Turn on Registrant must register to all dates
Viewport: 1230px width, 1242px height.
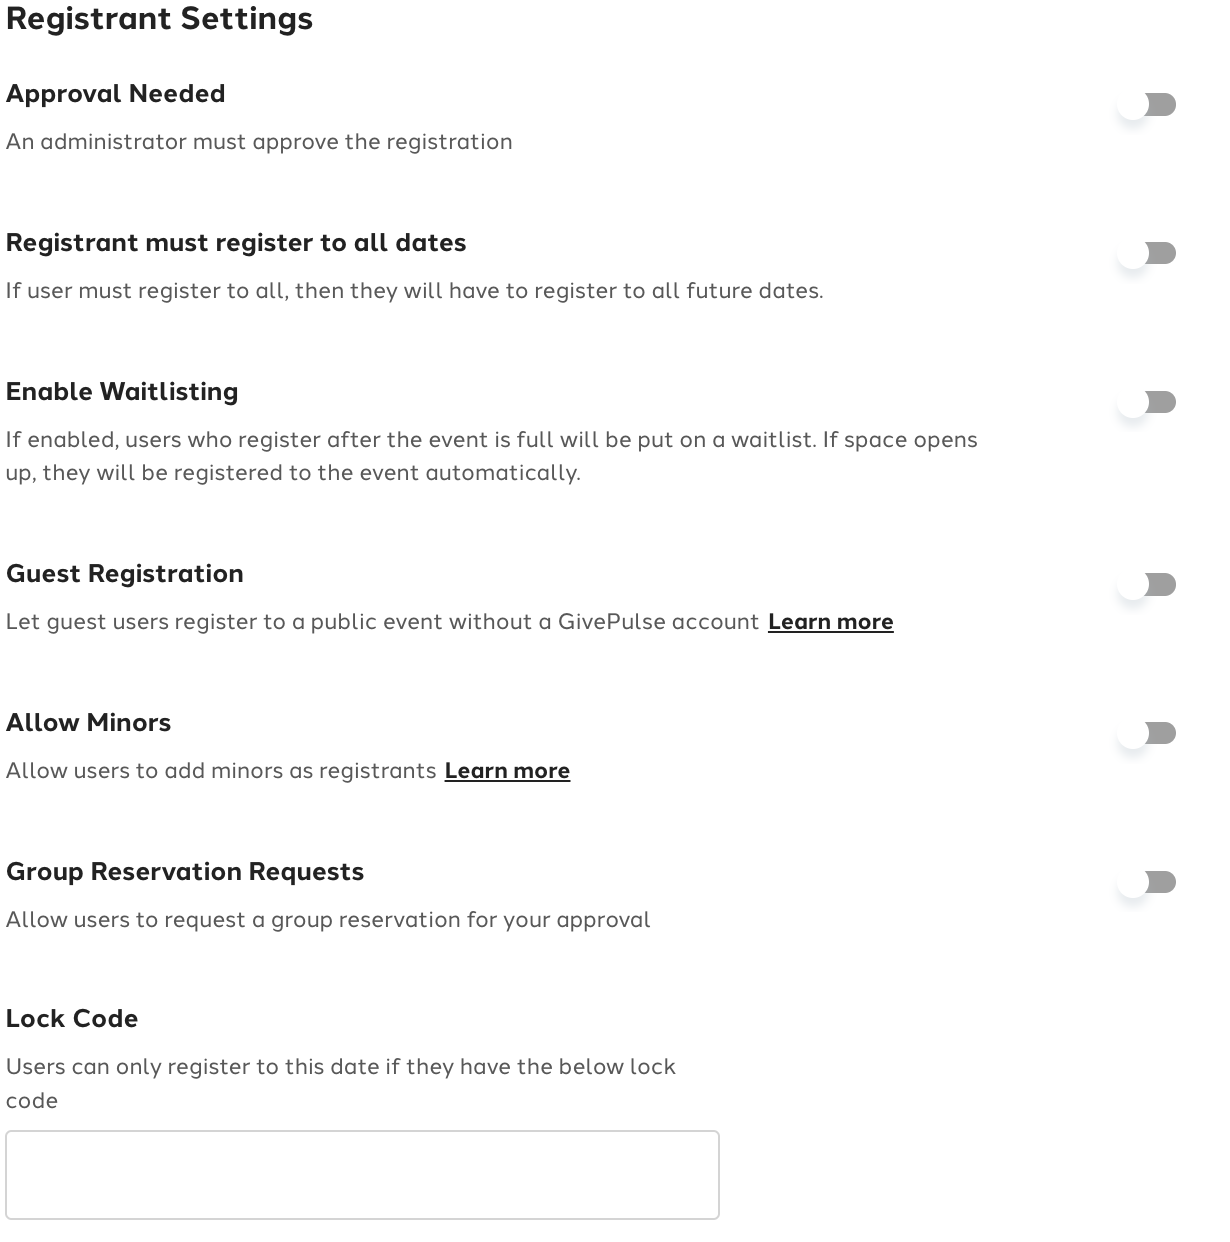coord(1147,253)
